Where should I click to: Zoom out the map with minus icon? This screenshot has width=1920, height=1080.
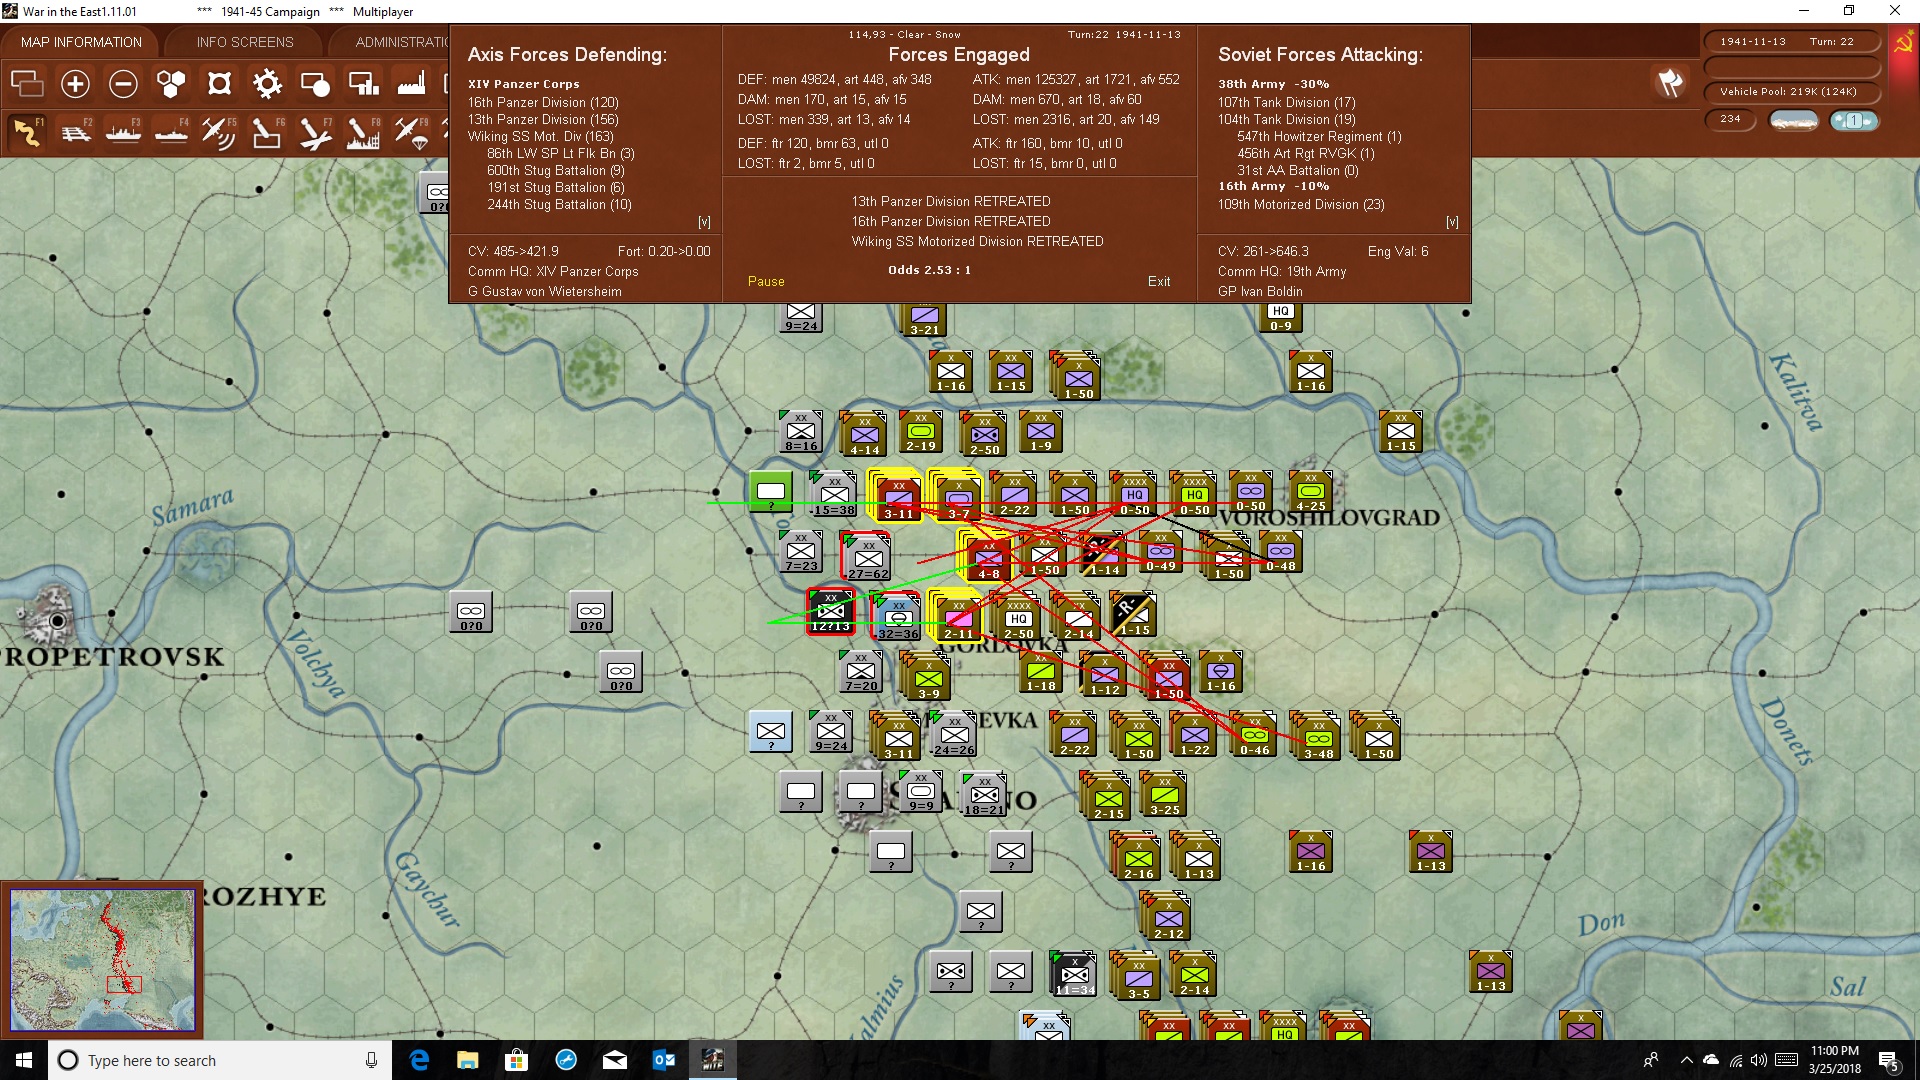click(x=123, y=84)
